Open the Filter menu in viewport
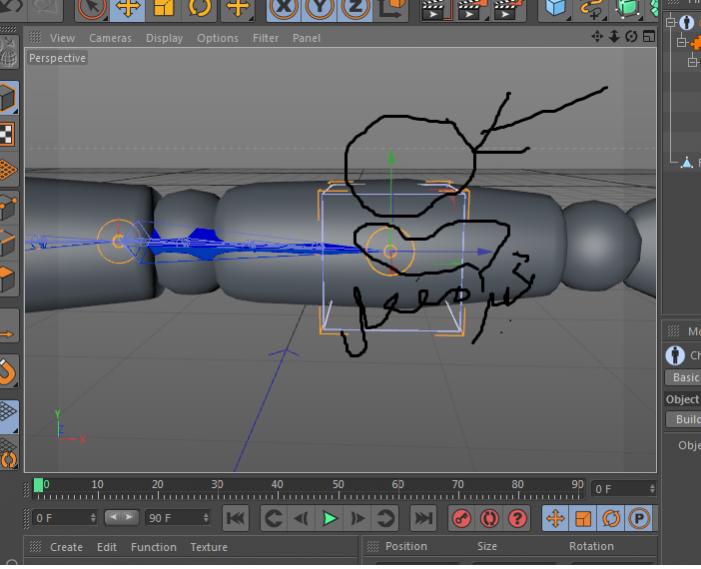701x569 pixels. click(x=265, y=38)
